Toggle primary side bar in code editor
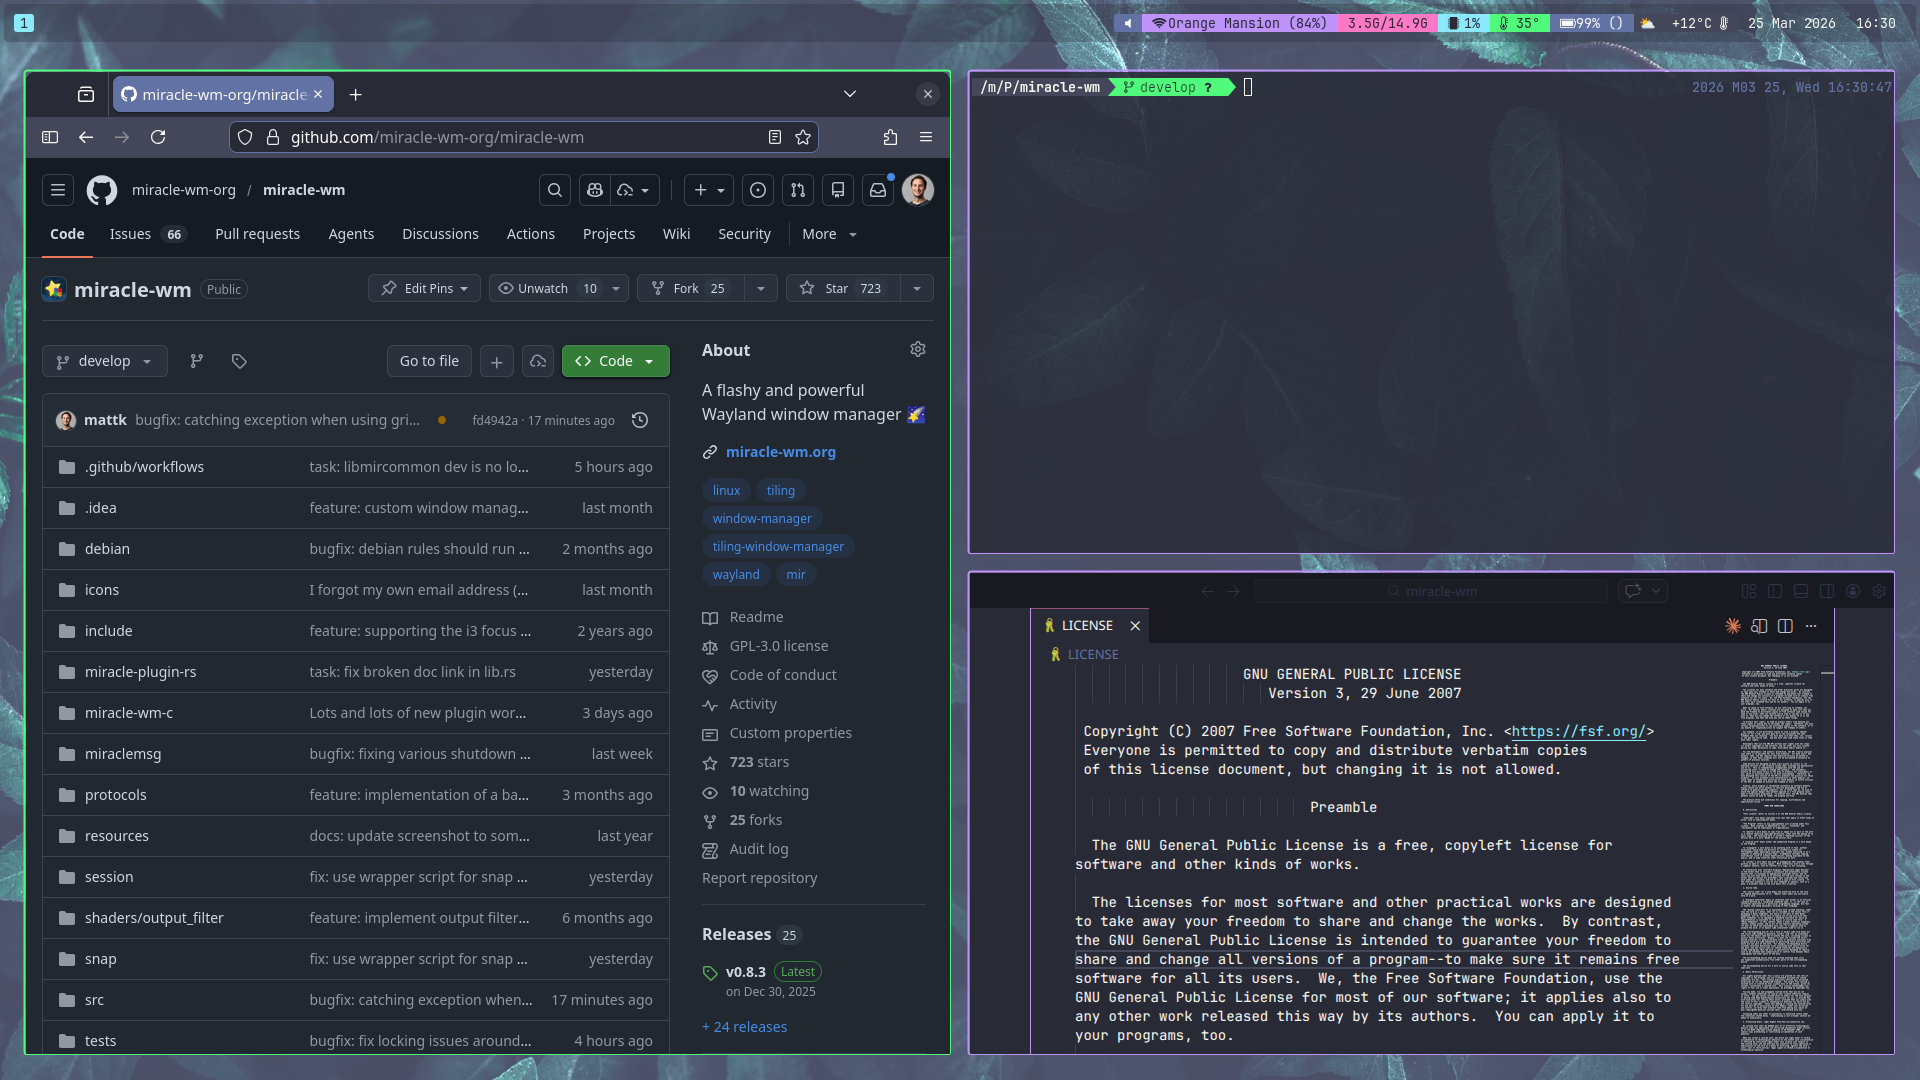Image resolution: width=1920 pixels, height=1080 pixels. (x=1775, y=591)
